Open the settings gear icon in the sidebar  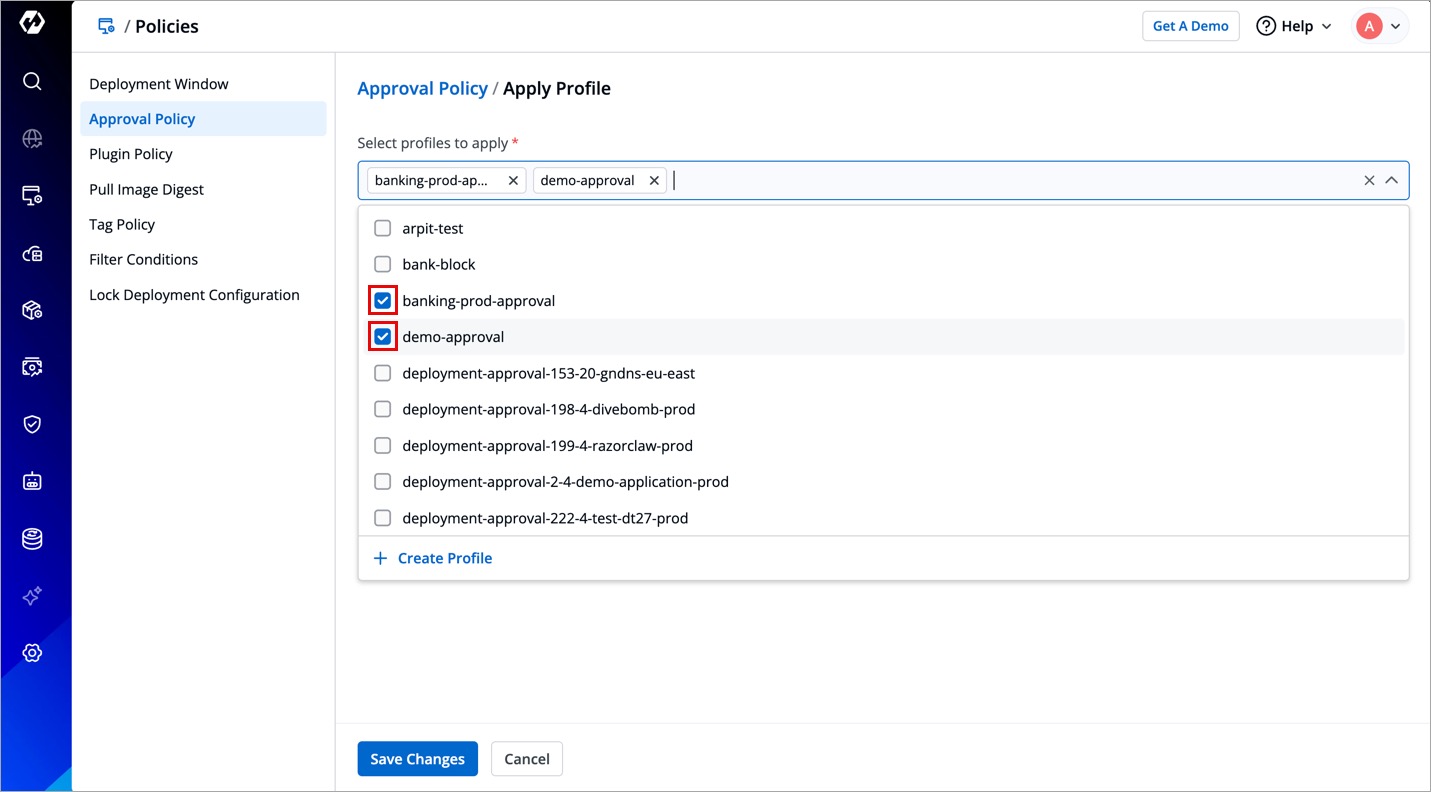pos(32,653)
